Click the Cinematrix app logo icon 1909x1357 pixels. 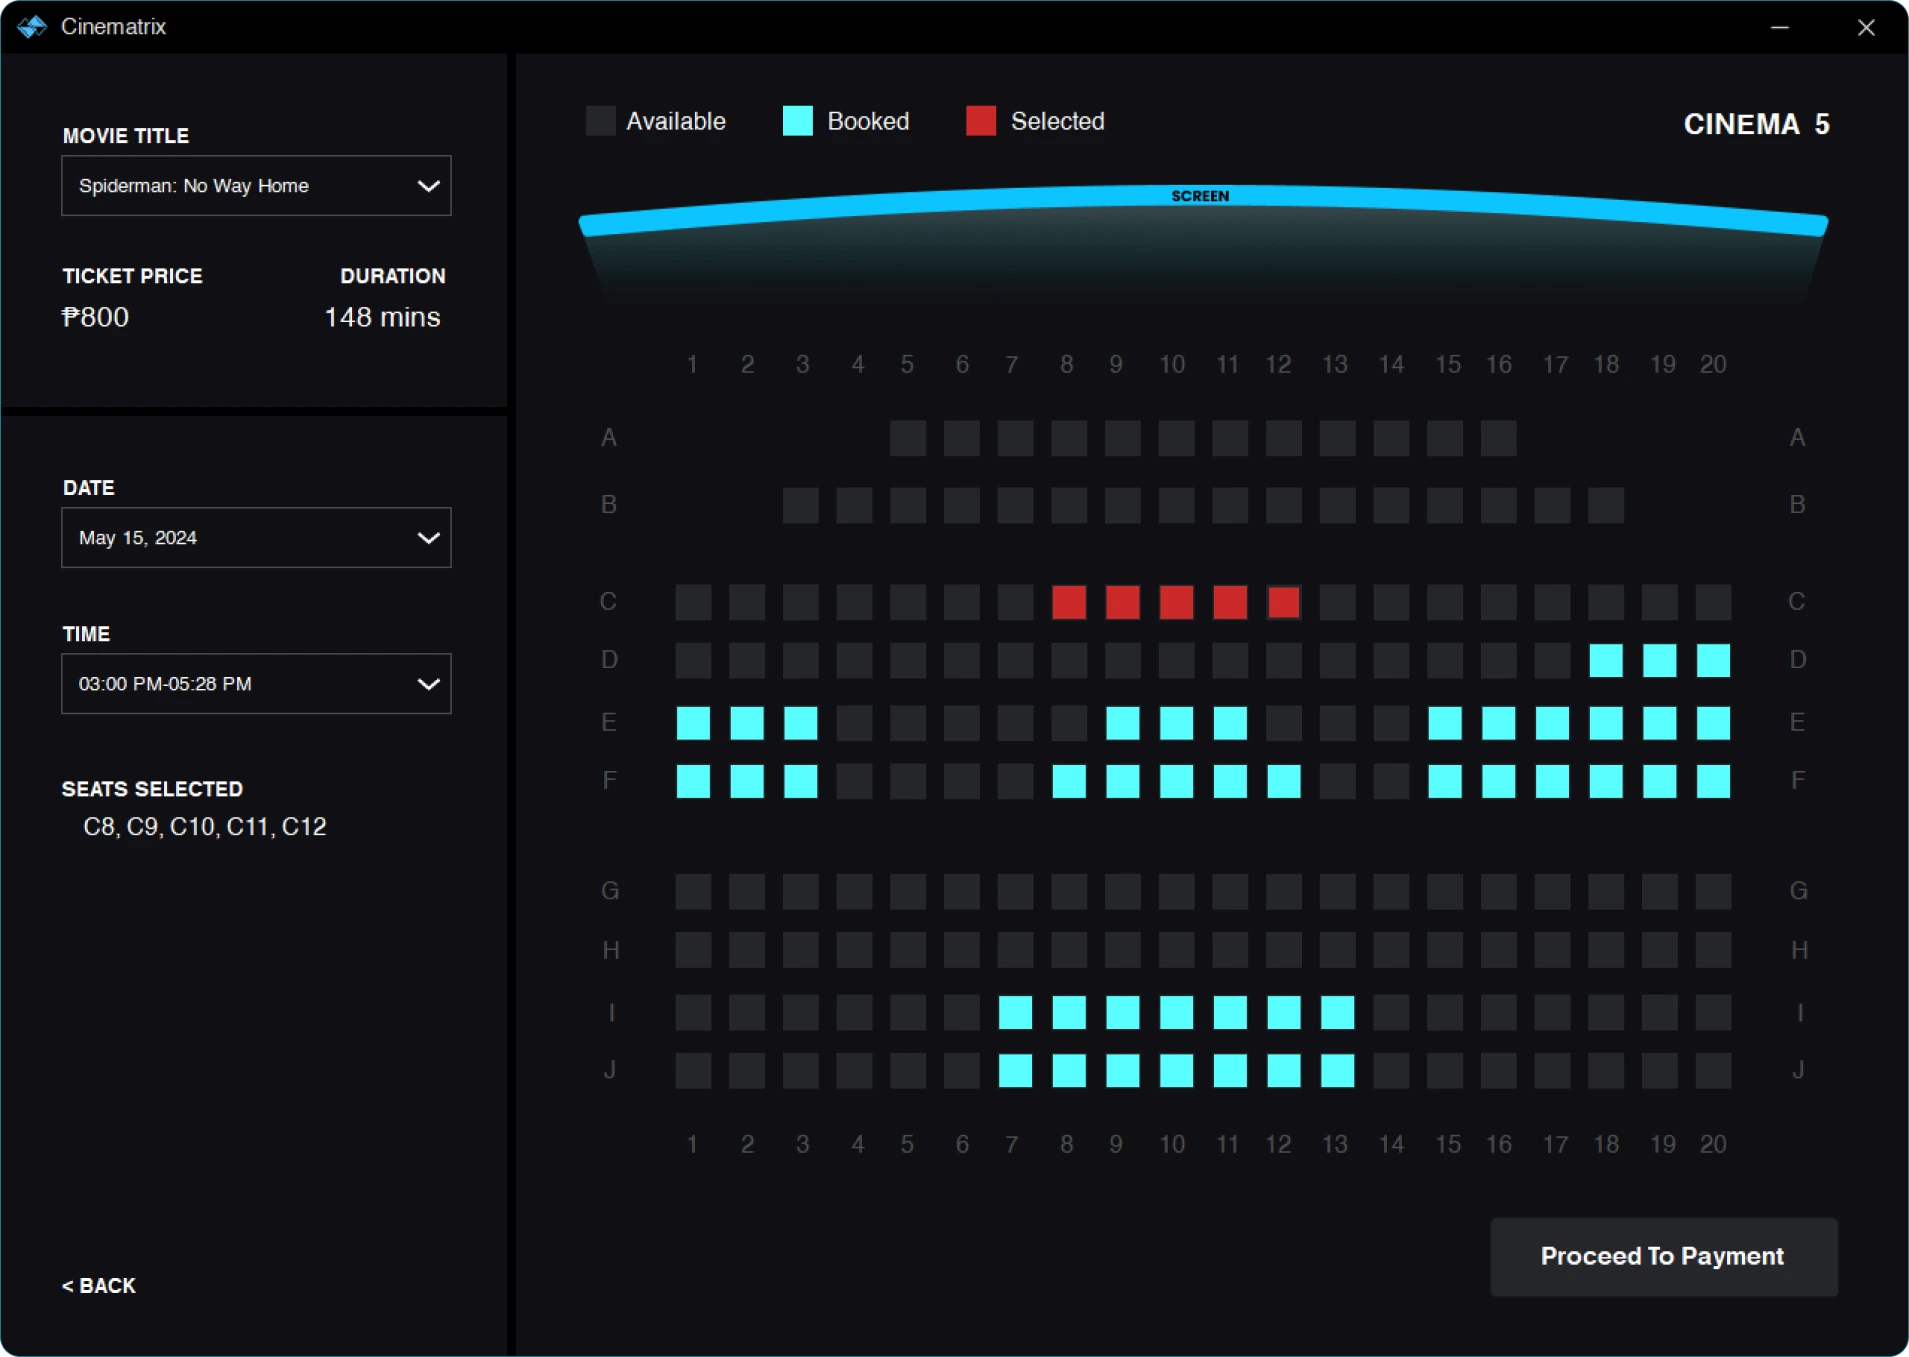coord(32,27)
